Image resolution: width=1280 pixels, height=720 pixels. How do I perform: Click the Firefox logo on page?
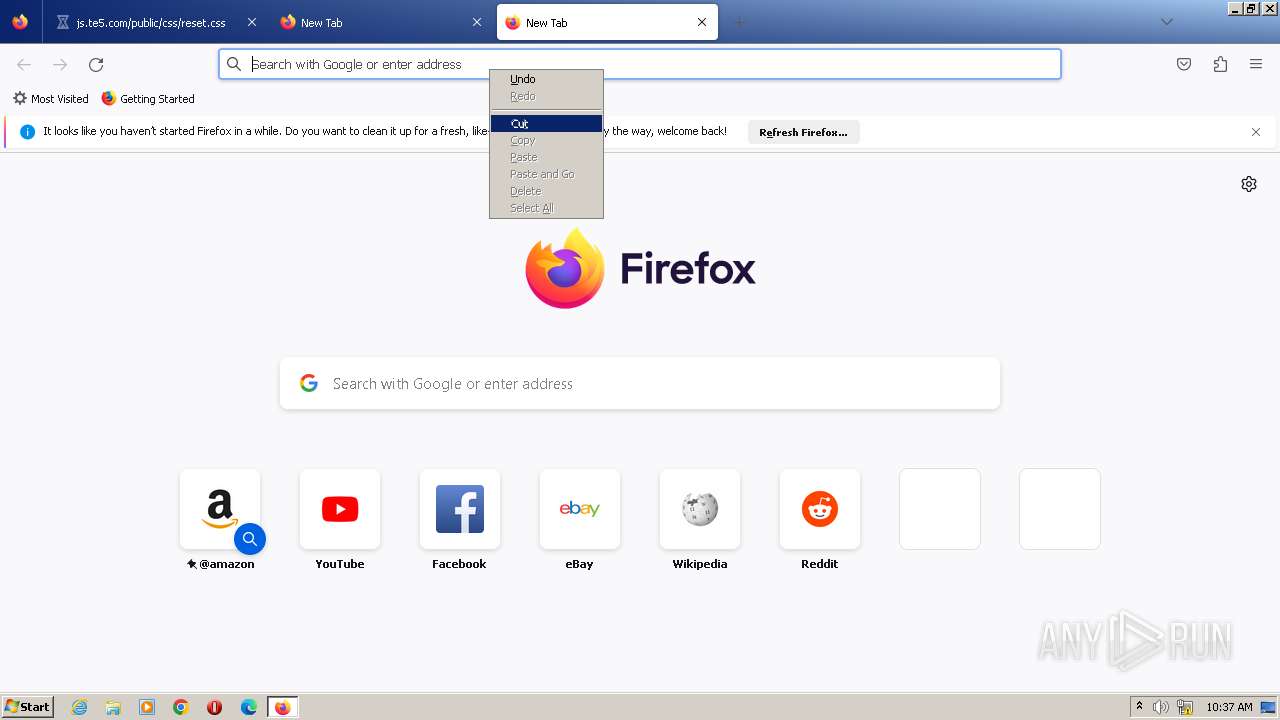(x=565, y=269)
